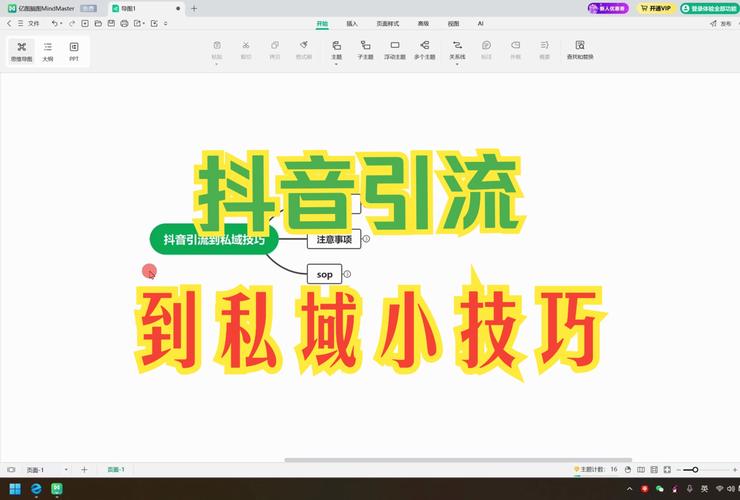740x500 pixels.
Task: Click the share icon in quick toolbar
Action: 154,23
